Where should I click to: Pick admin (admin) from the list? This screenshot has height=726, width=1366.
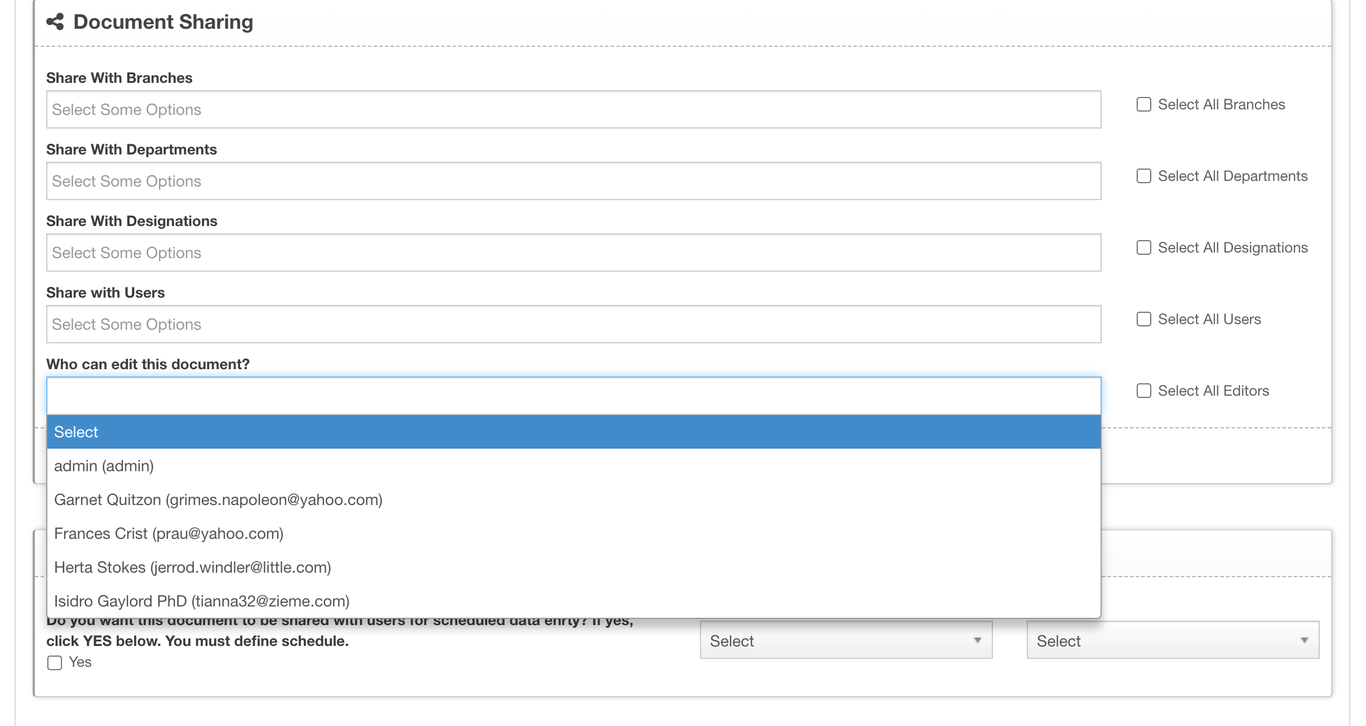coord(574,466)
